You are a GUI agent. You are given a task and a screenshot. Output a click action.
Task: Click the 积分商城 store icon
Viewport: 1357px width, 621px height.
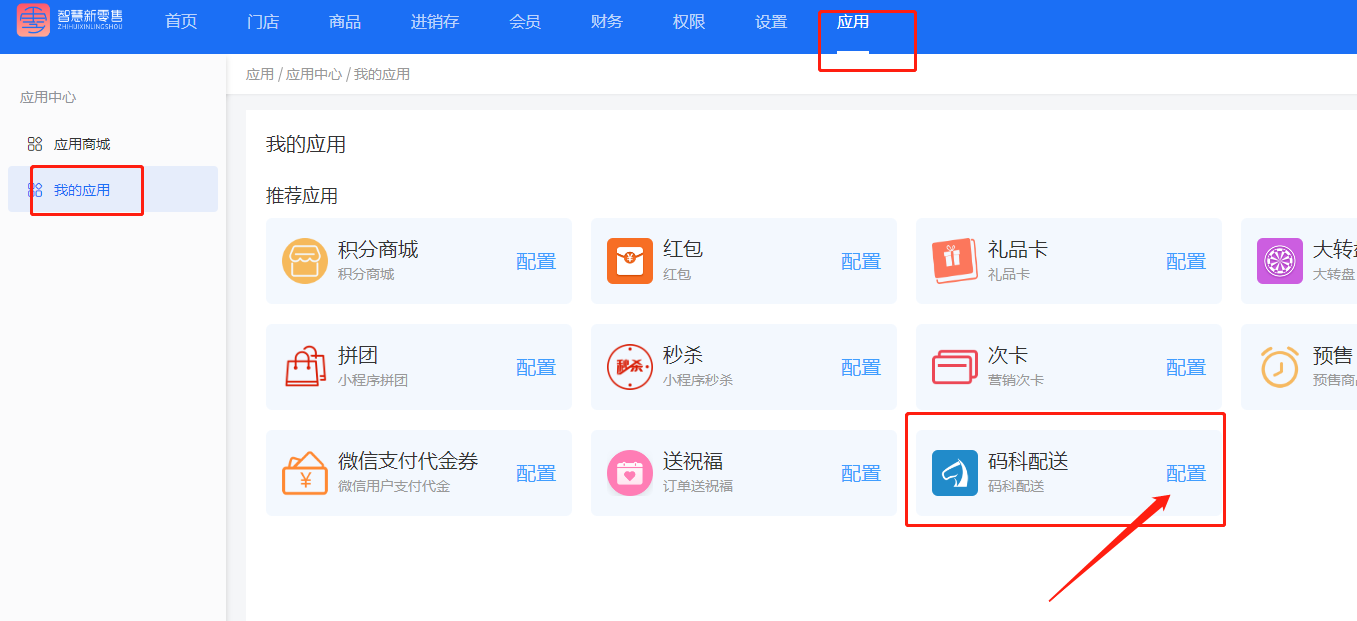coord(304,261)
